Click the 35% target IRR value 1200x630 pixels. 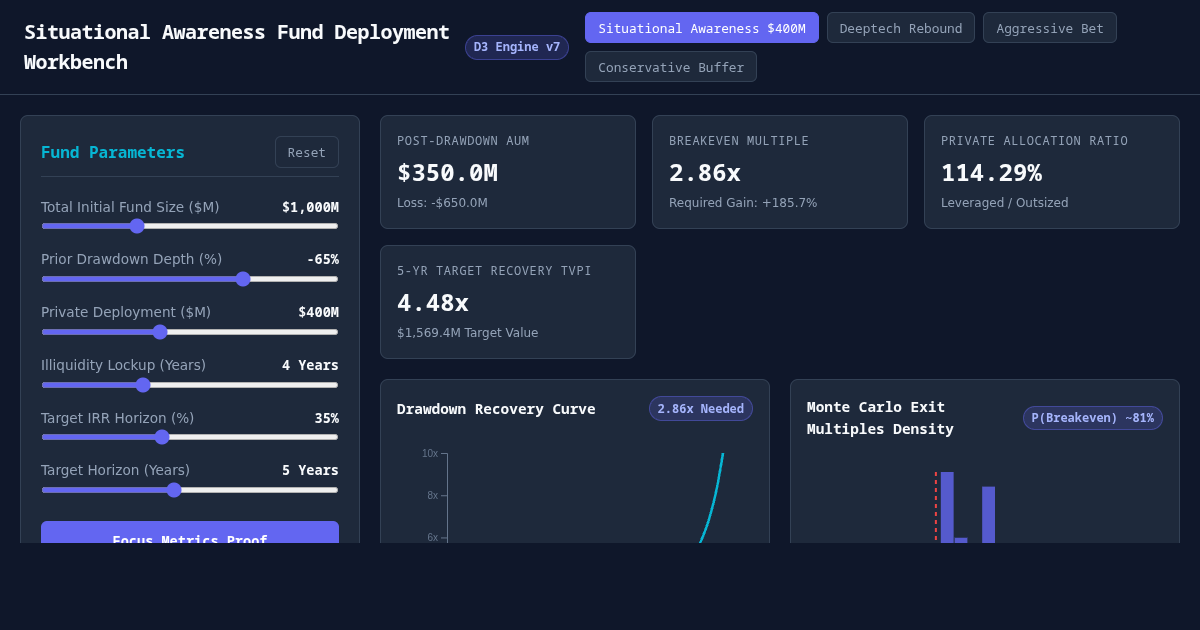pos(327,418)
